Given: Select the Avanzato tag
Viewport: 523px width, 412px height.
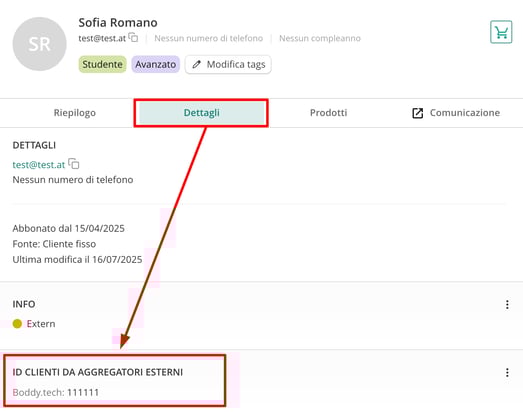Looking at the screenshot, I should coord(156,64).
